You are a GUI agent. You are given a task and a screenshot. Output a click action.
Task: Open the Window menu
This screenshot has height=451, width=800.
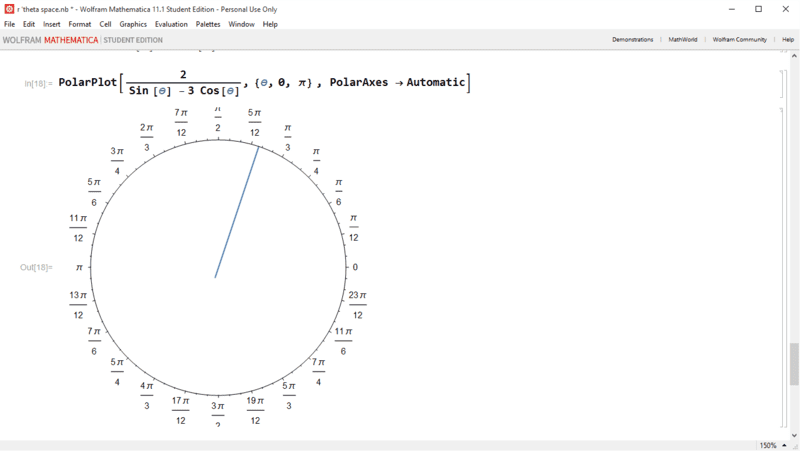[x=241, y=24]
